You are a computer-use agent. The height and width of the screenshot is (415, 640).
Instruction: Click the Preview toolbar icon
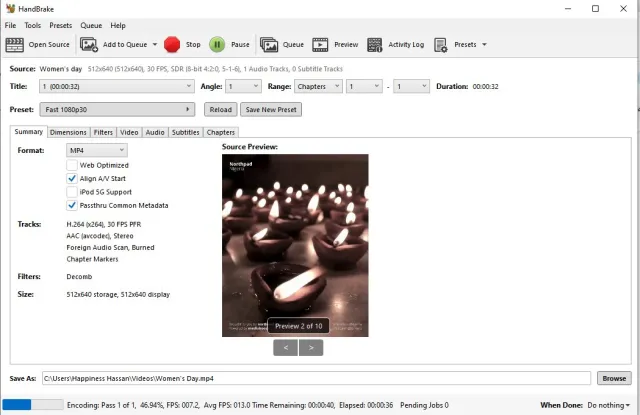pos(320,44)
